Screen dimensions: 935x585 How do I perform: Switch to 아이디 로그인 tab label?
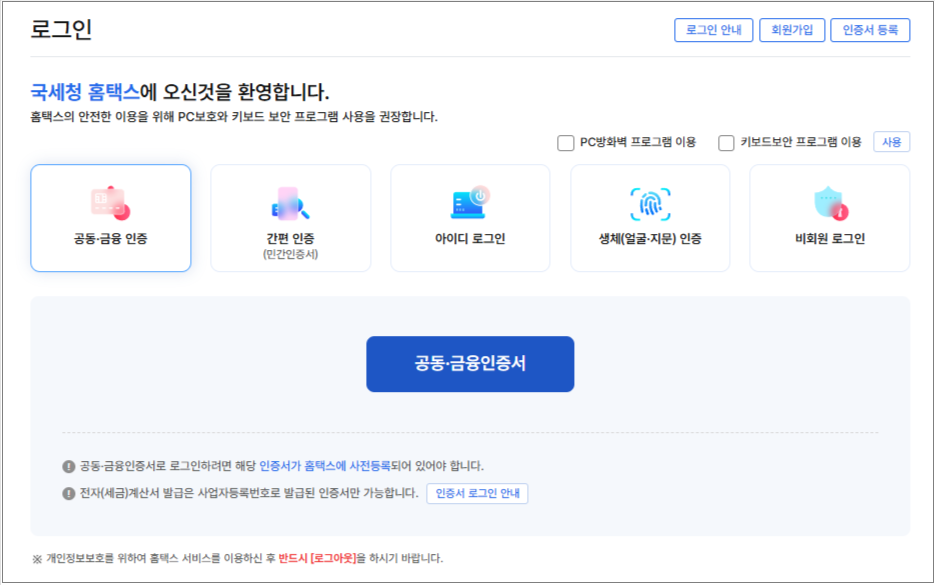pos(470,239)
